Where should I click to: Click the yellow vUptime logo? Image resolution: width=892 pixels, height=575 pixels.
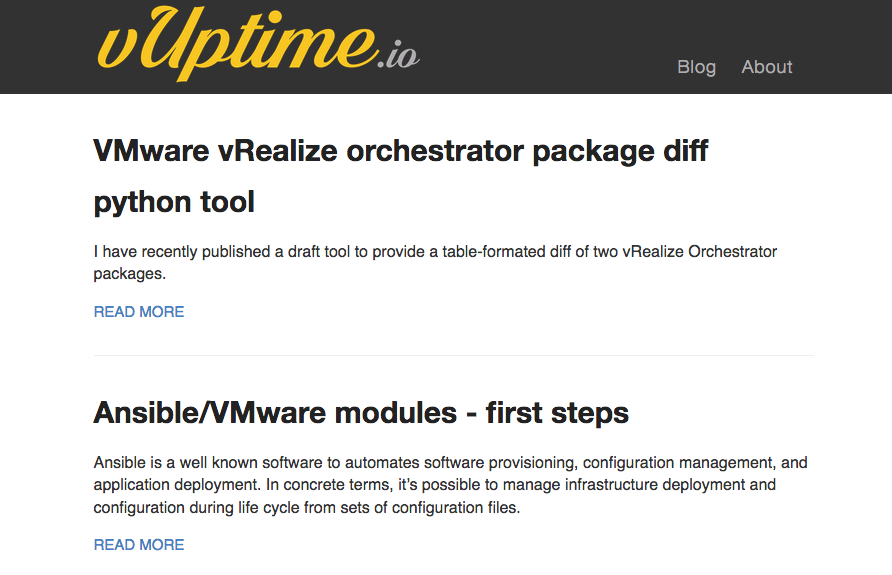(x=236, y=43)
